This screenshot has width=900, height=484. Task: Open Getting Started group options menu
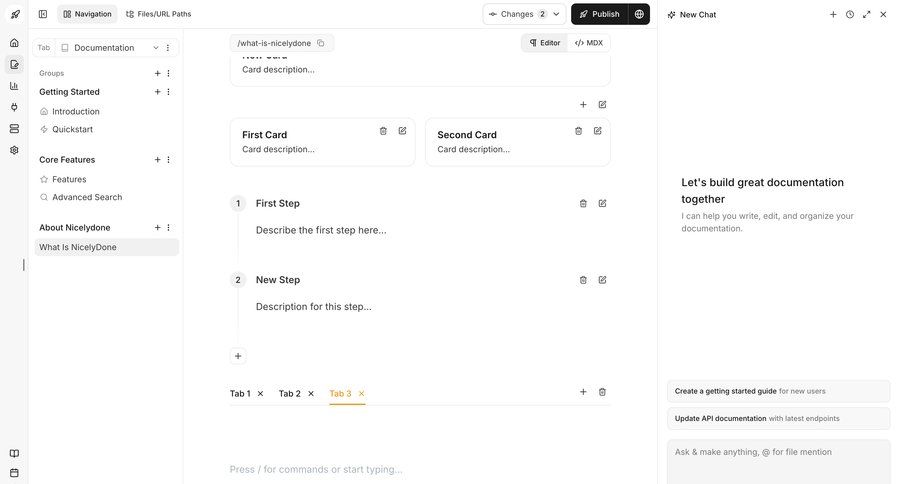[x=168, y=92]
